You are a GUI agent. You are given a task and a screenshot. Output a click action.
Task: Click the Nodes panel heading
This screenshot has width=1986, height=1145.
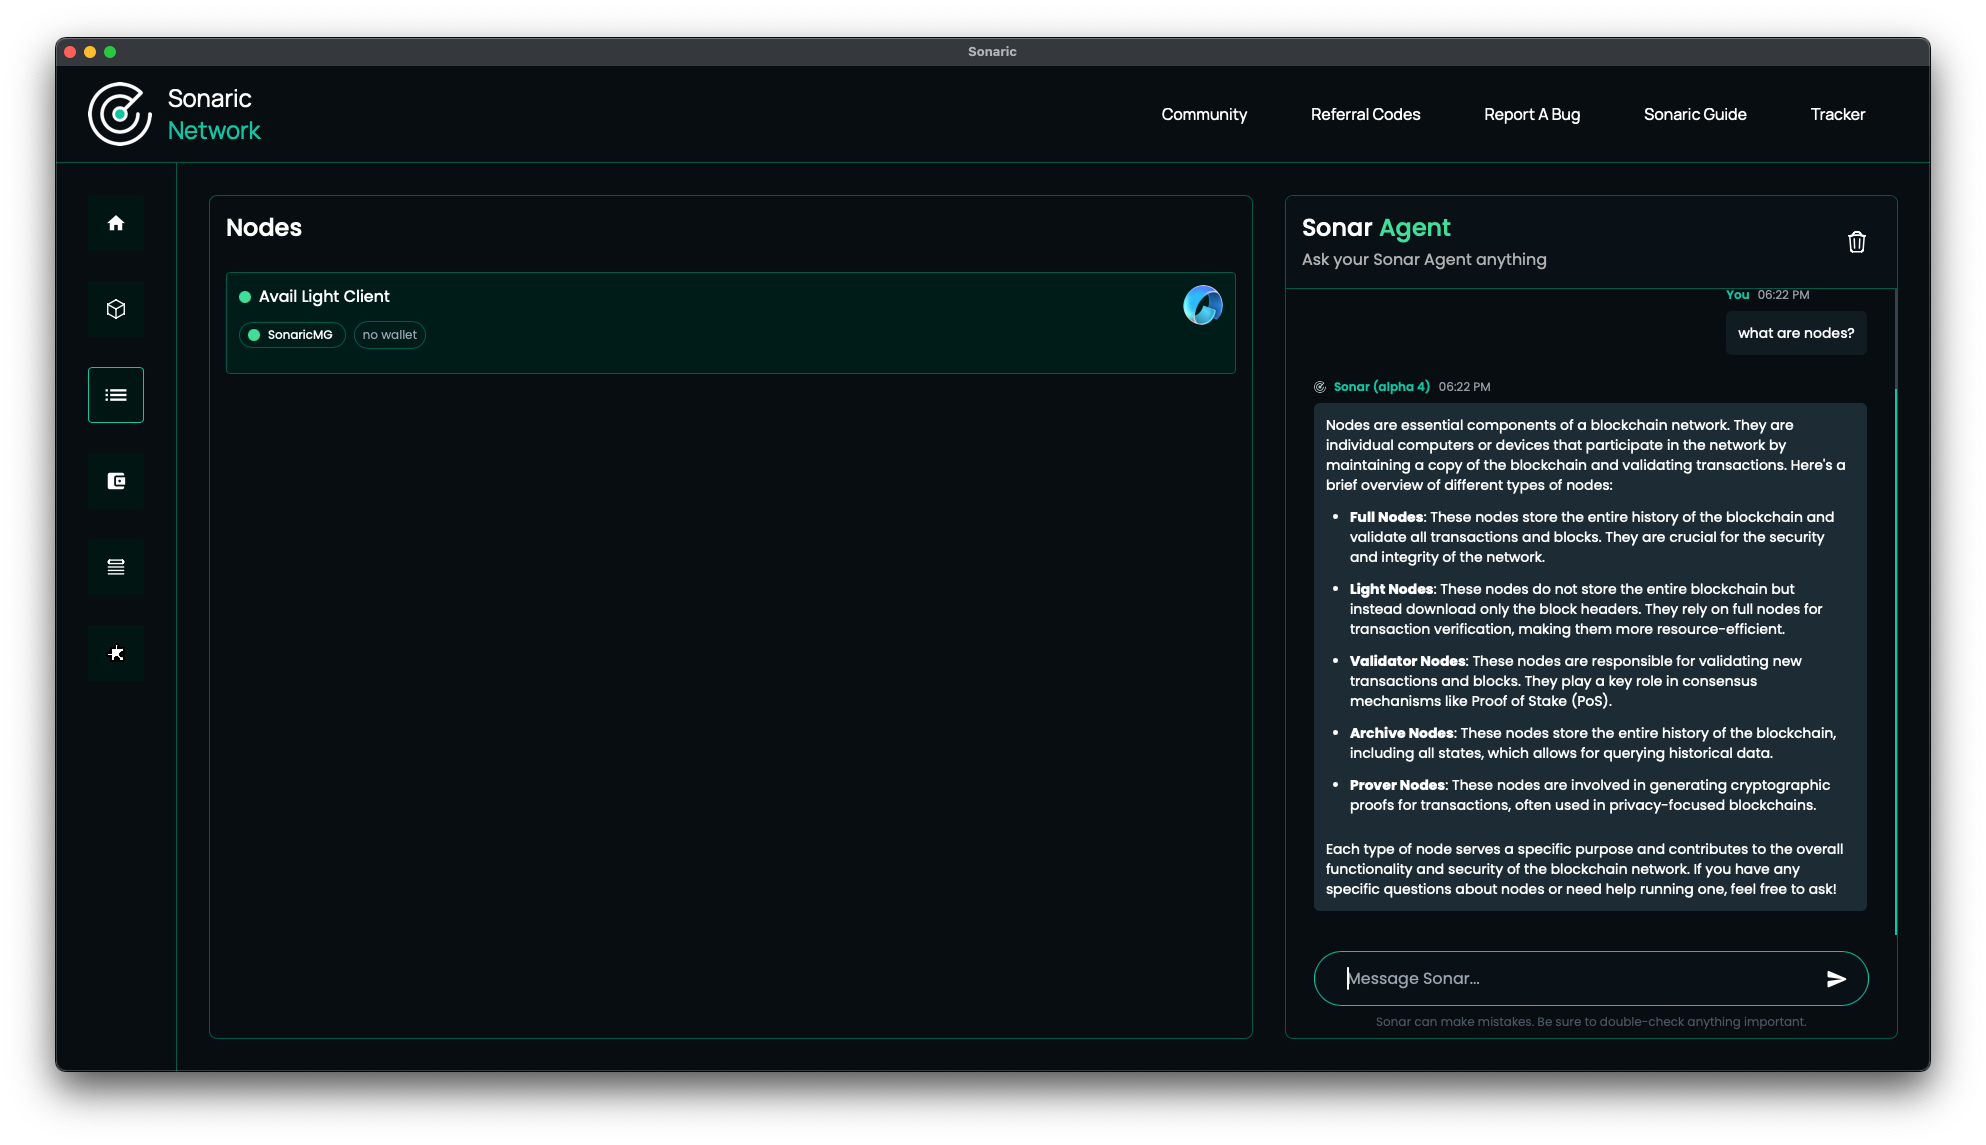tap(264, 228)
